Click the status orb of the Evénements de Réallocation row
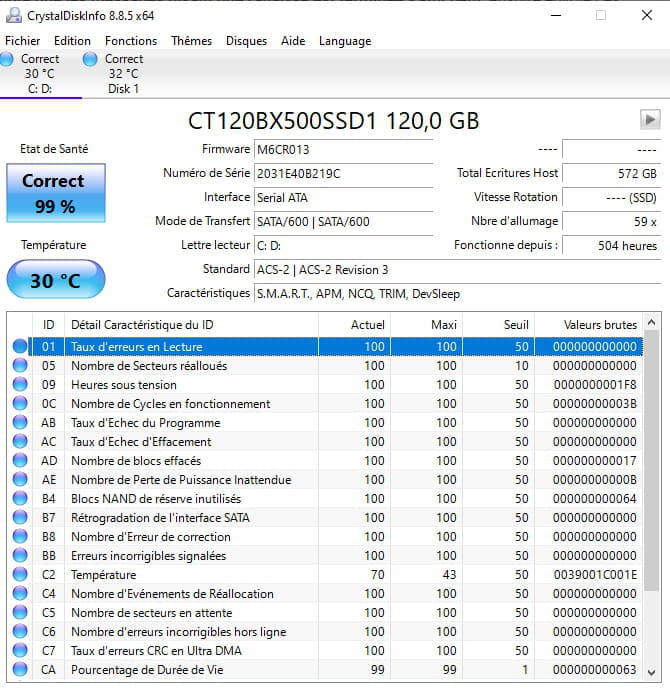 coord(20,594)
